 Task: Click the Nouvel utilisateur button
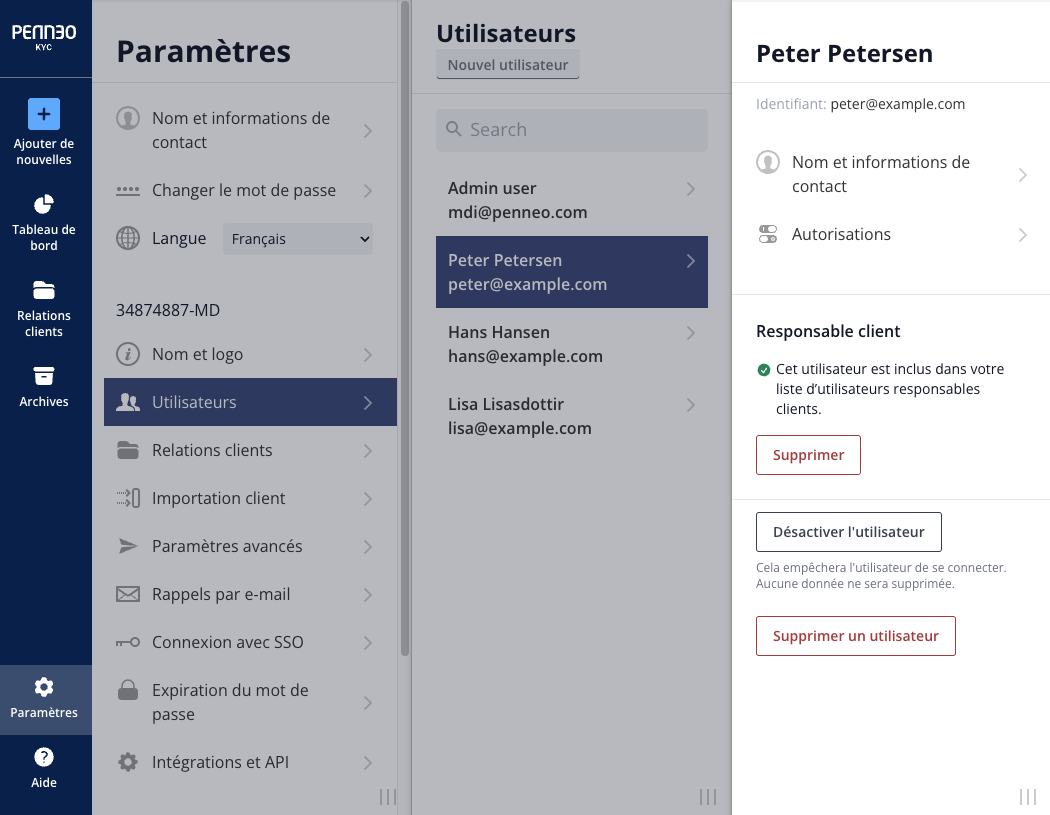(x=508, y=65)
